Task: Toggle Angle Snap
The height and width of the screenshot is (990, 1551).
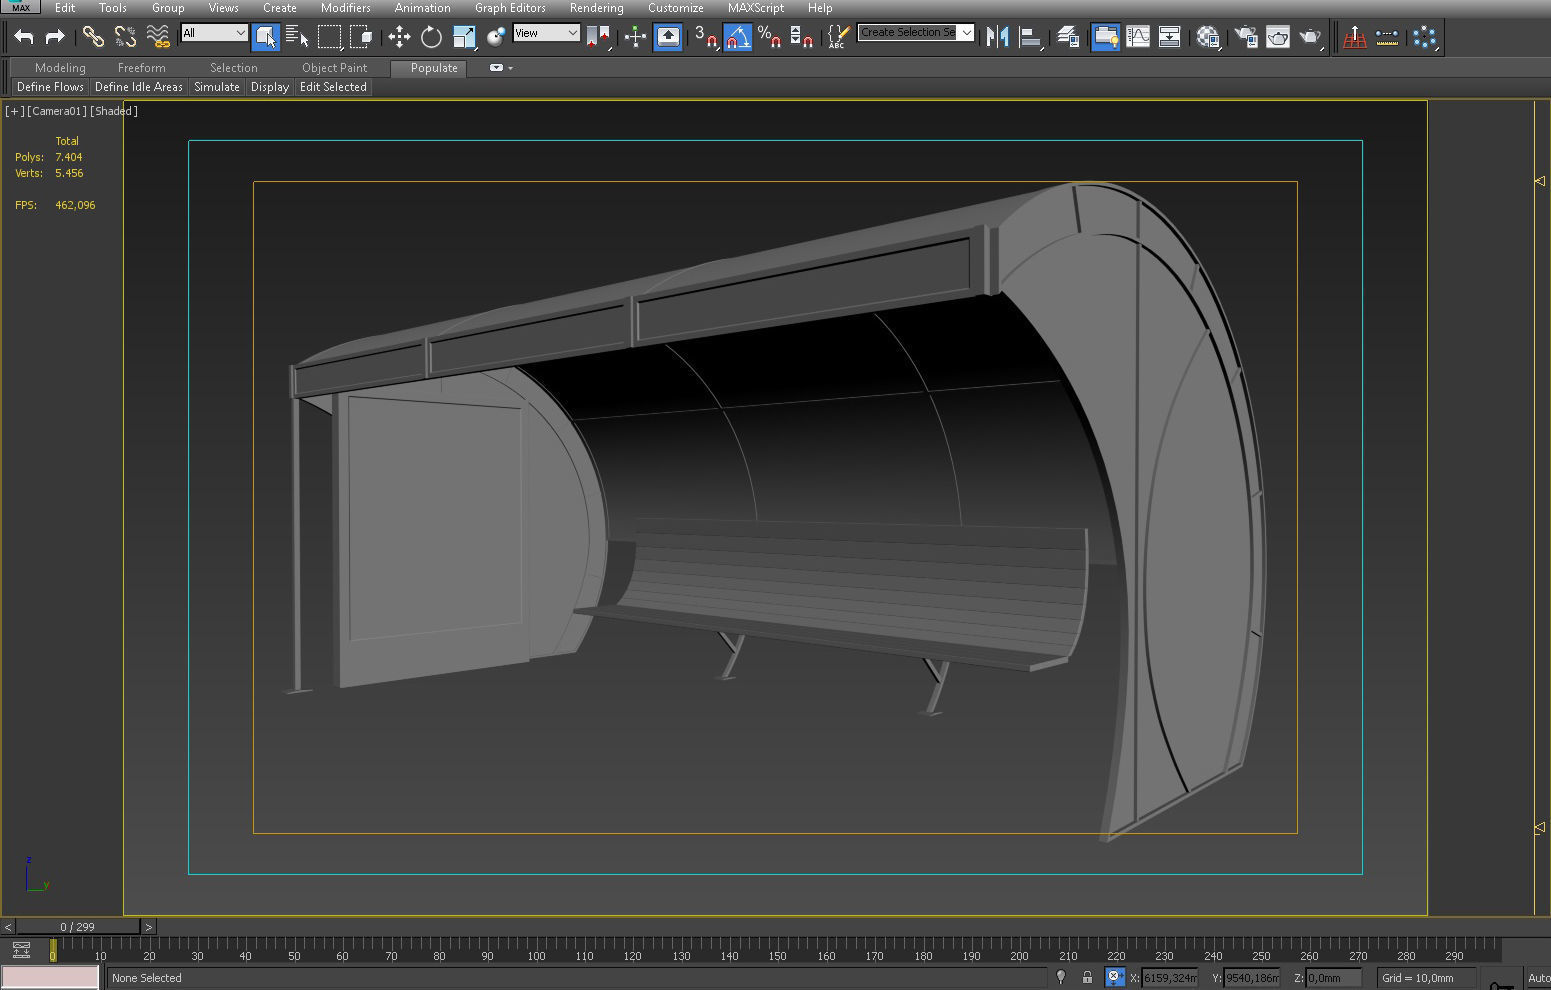Action: click(737, 37)
